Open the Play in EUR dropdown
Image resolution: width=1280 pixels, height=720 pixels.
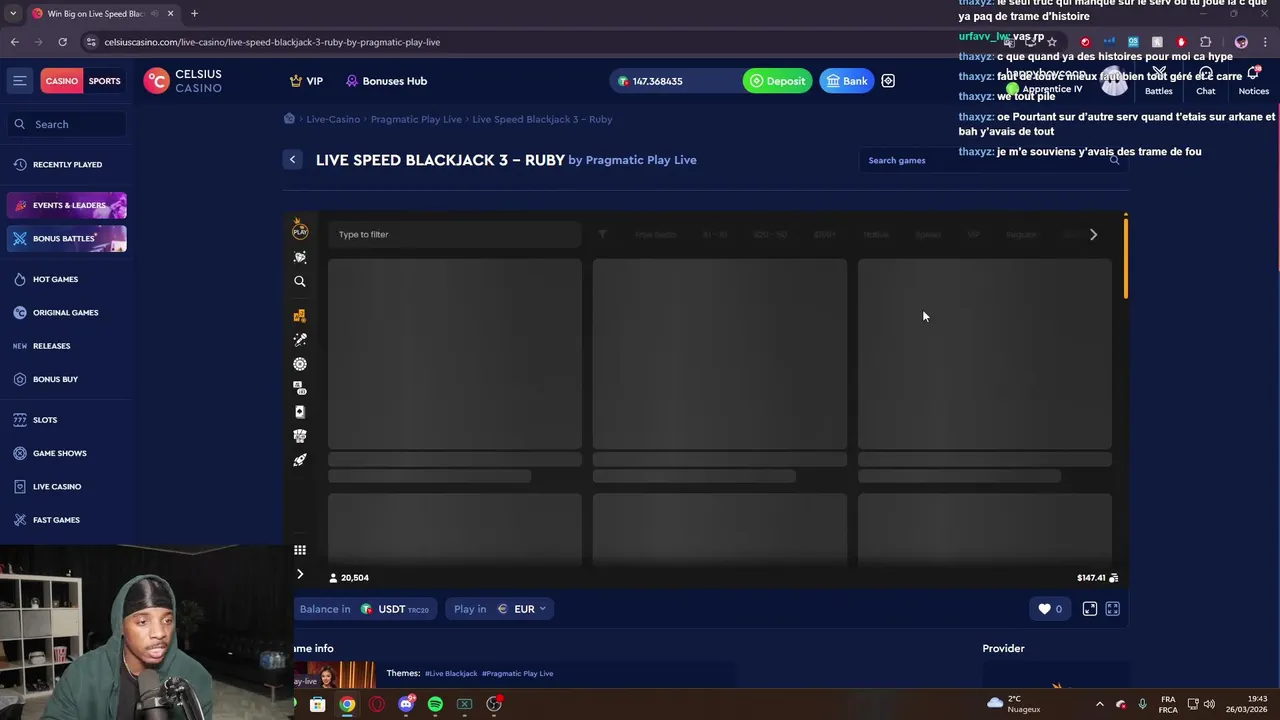tap(499, 609)
